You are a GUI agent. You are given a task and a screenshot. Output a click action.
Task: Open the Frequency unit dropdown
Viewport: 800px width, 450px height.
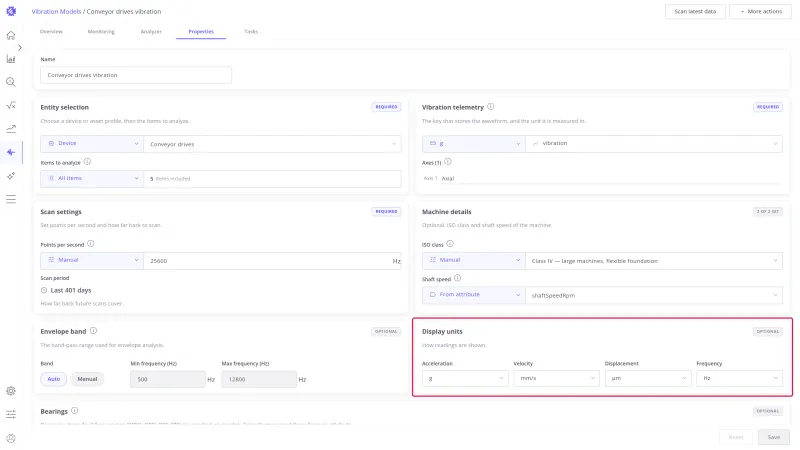coord(739,378)
